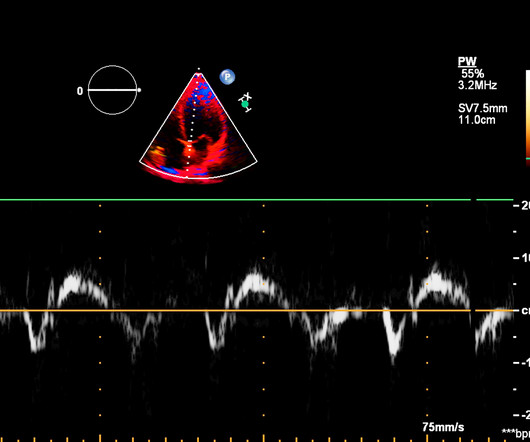Click the sample volume gate on cursor line
Viewport: 530px width, 442px height.
(x=190, y=143)
